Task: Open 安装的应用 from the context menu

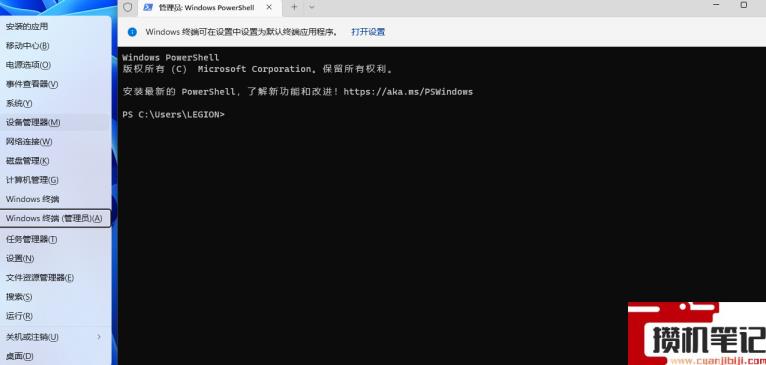Action: [x=55, y=26]
